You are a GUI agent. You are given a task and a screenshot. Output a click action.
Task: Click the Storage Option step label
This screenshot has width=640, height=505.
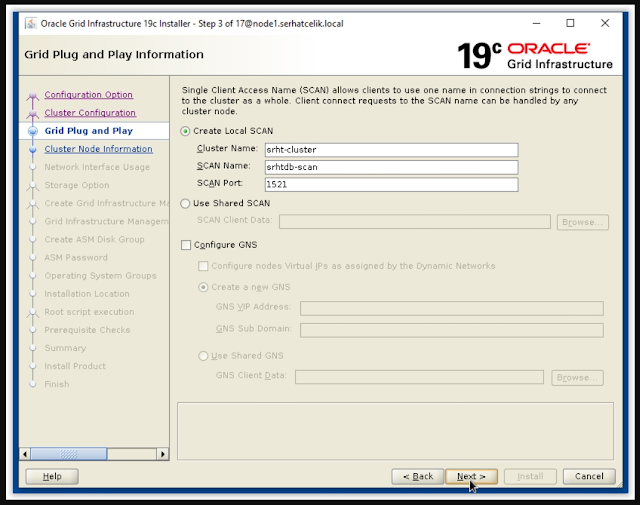[77, 185]
